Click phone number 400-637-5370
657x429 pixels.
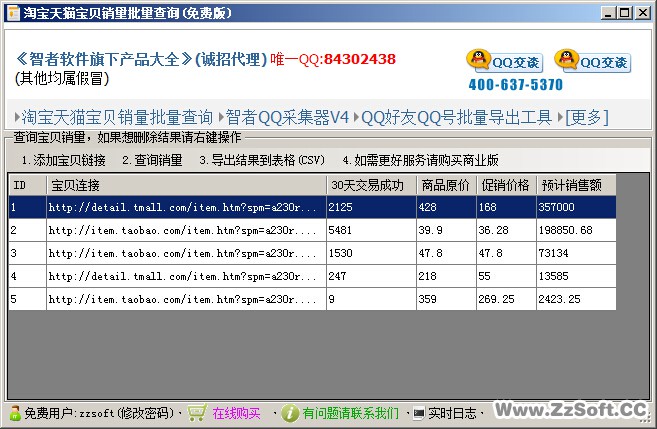coord(515,85)
